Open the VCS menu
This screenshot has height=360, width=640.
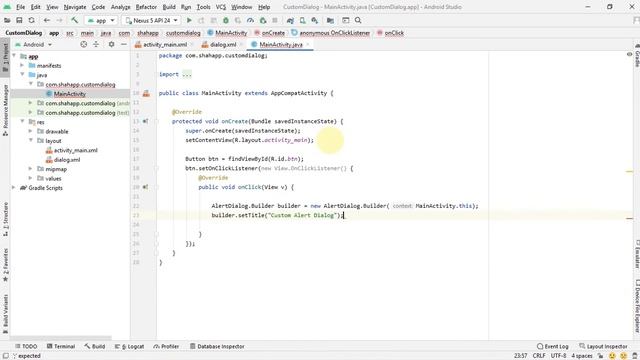click(x=221, y=7)
